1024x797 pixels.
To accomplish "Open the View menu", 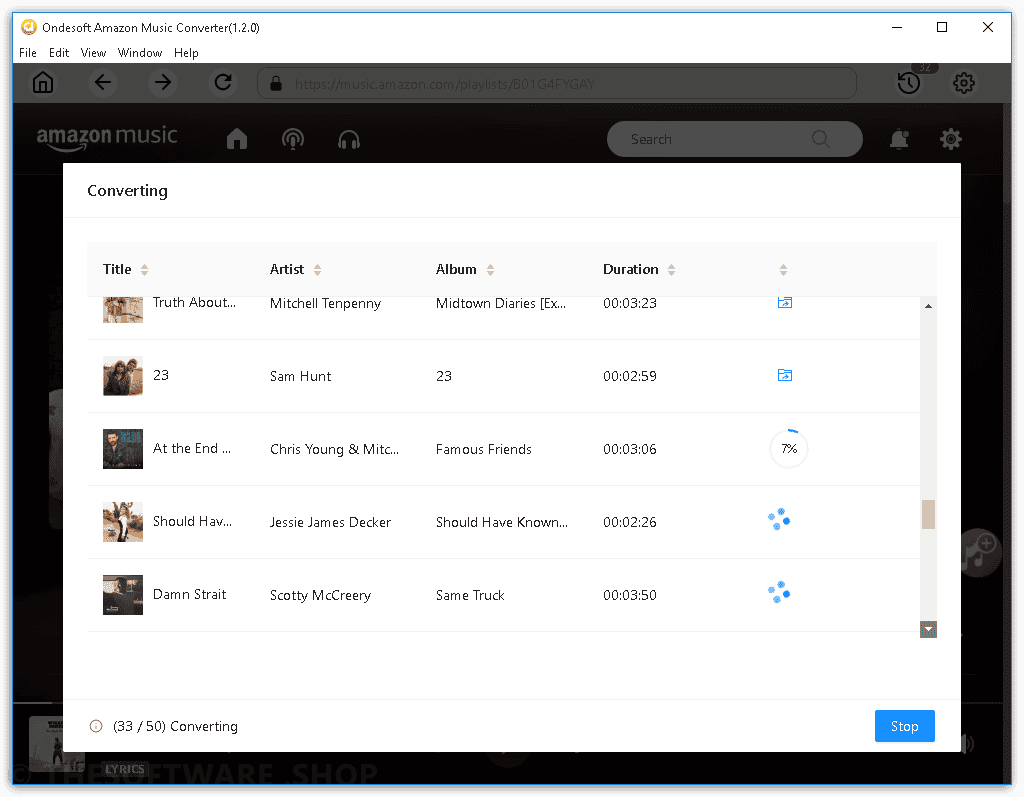I will point(93,53).
